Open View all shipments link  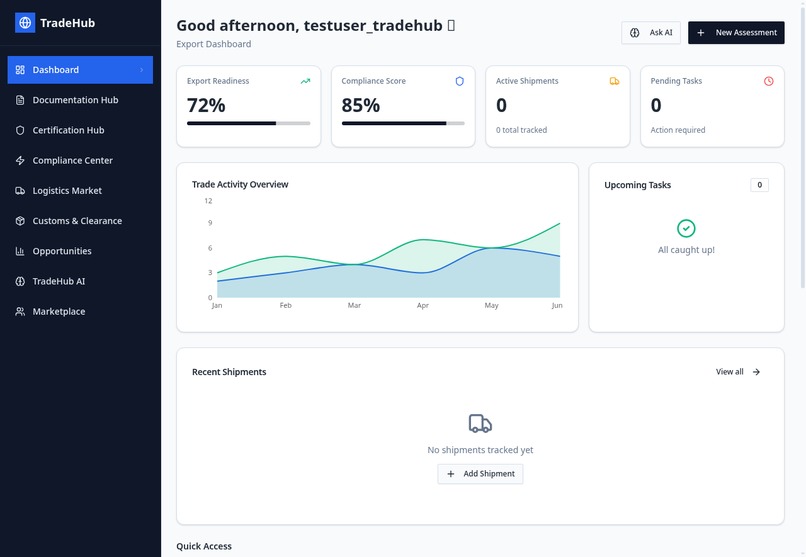click(738, 372)
